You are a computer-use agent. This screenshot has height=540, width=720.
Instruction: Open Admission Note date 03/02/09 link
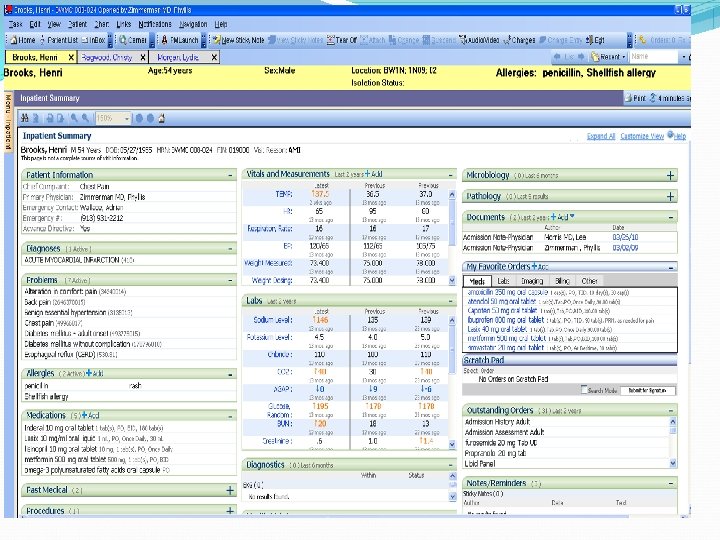click(x=625, y=248)
